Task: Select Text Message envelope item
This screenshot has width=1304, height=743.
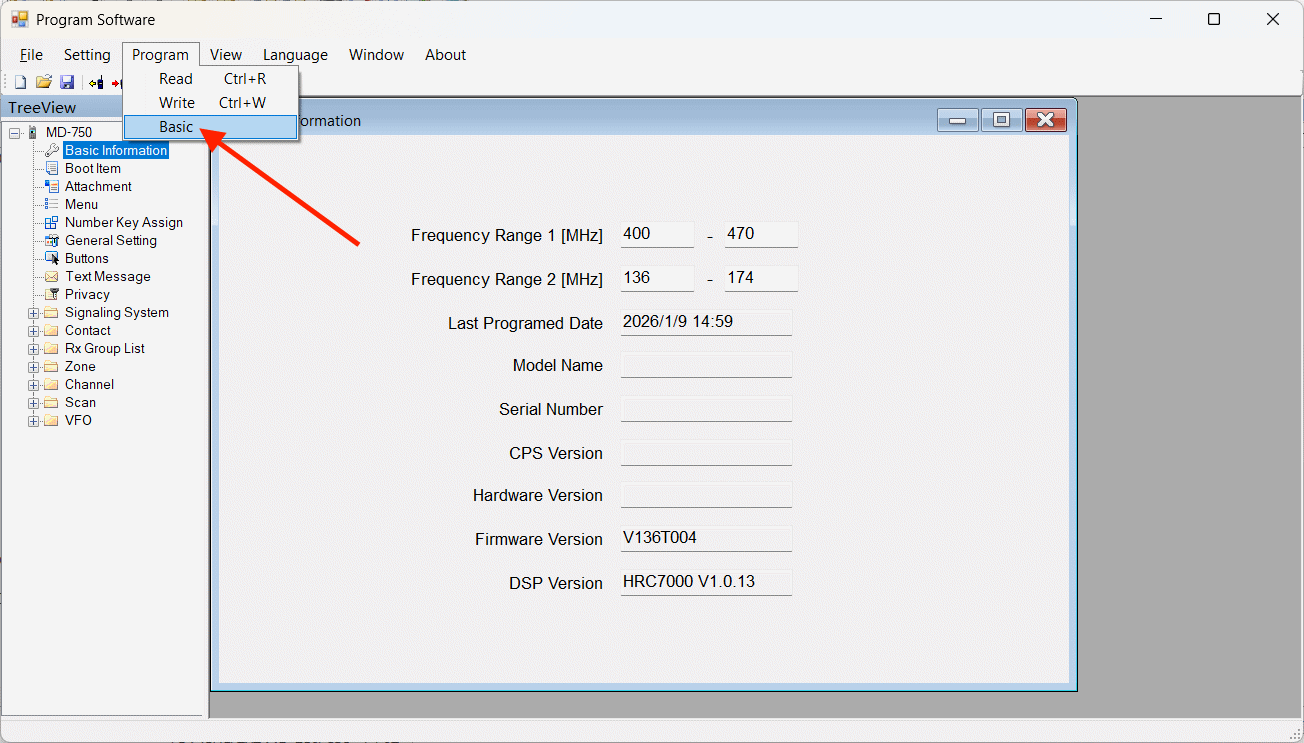Action: pos(107,276)
